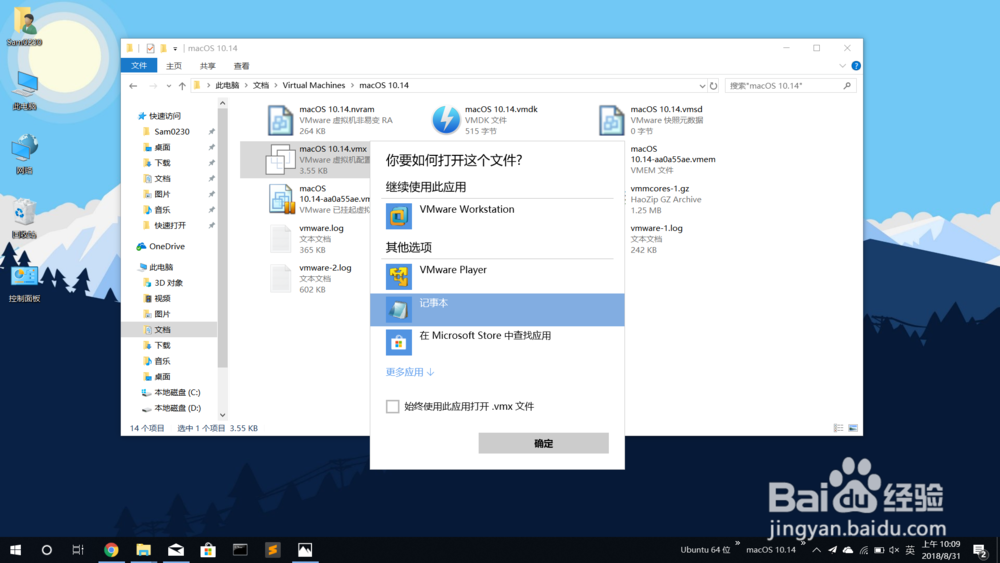Navigate to Virtual Machines in breadcrumb
The height and width of the screenshot is (563, 1000).
coord(313,85)
